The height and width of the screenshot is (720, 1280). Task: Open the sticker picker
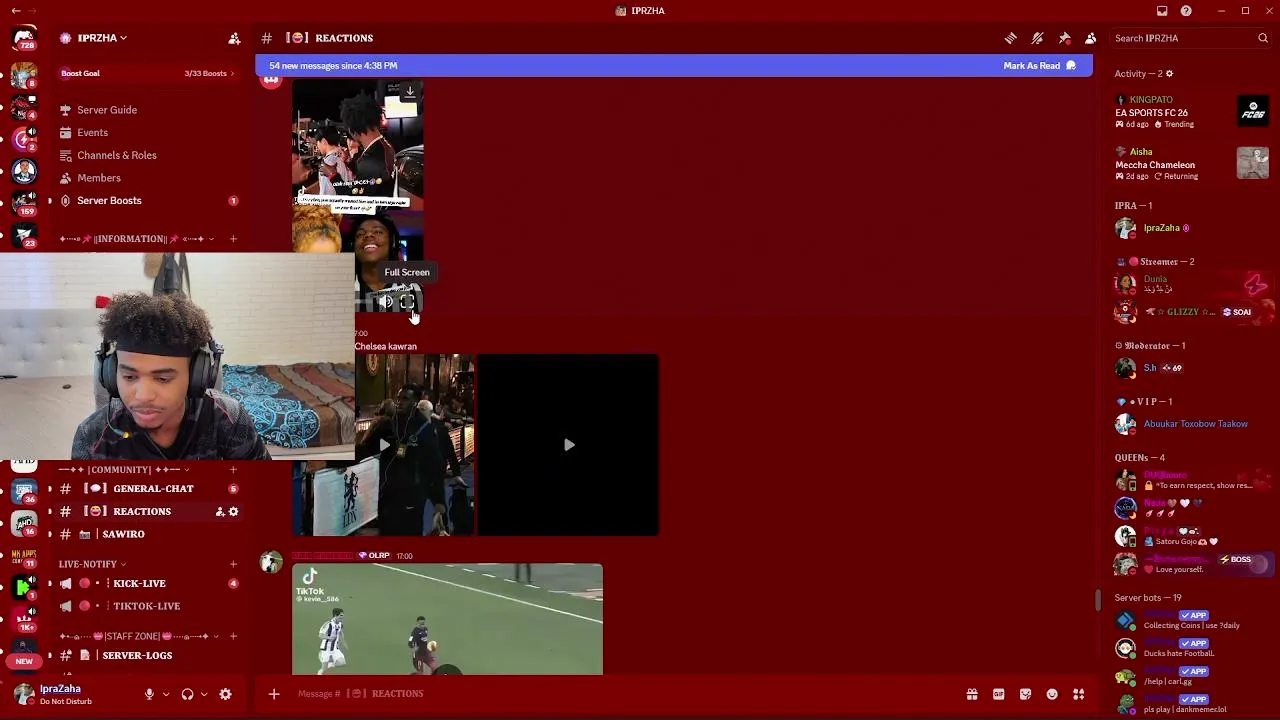1025,694
